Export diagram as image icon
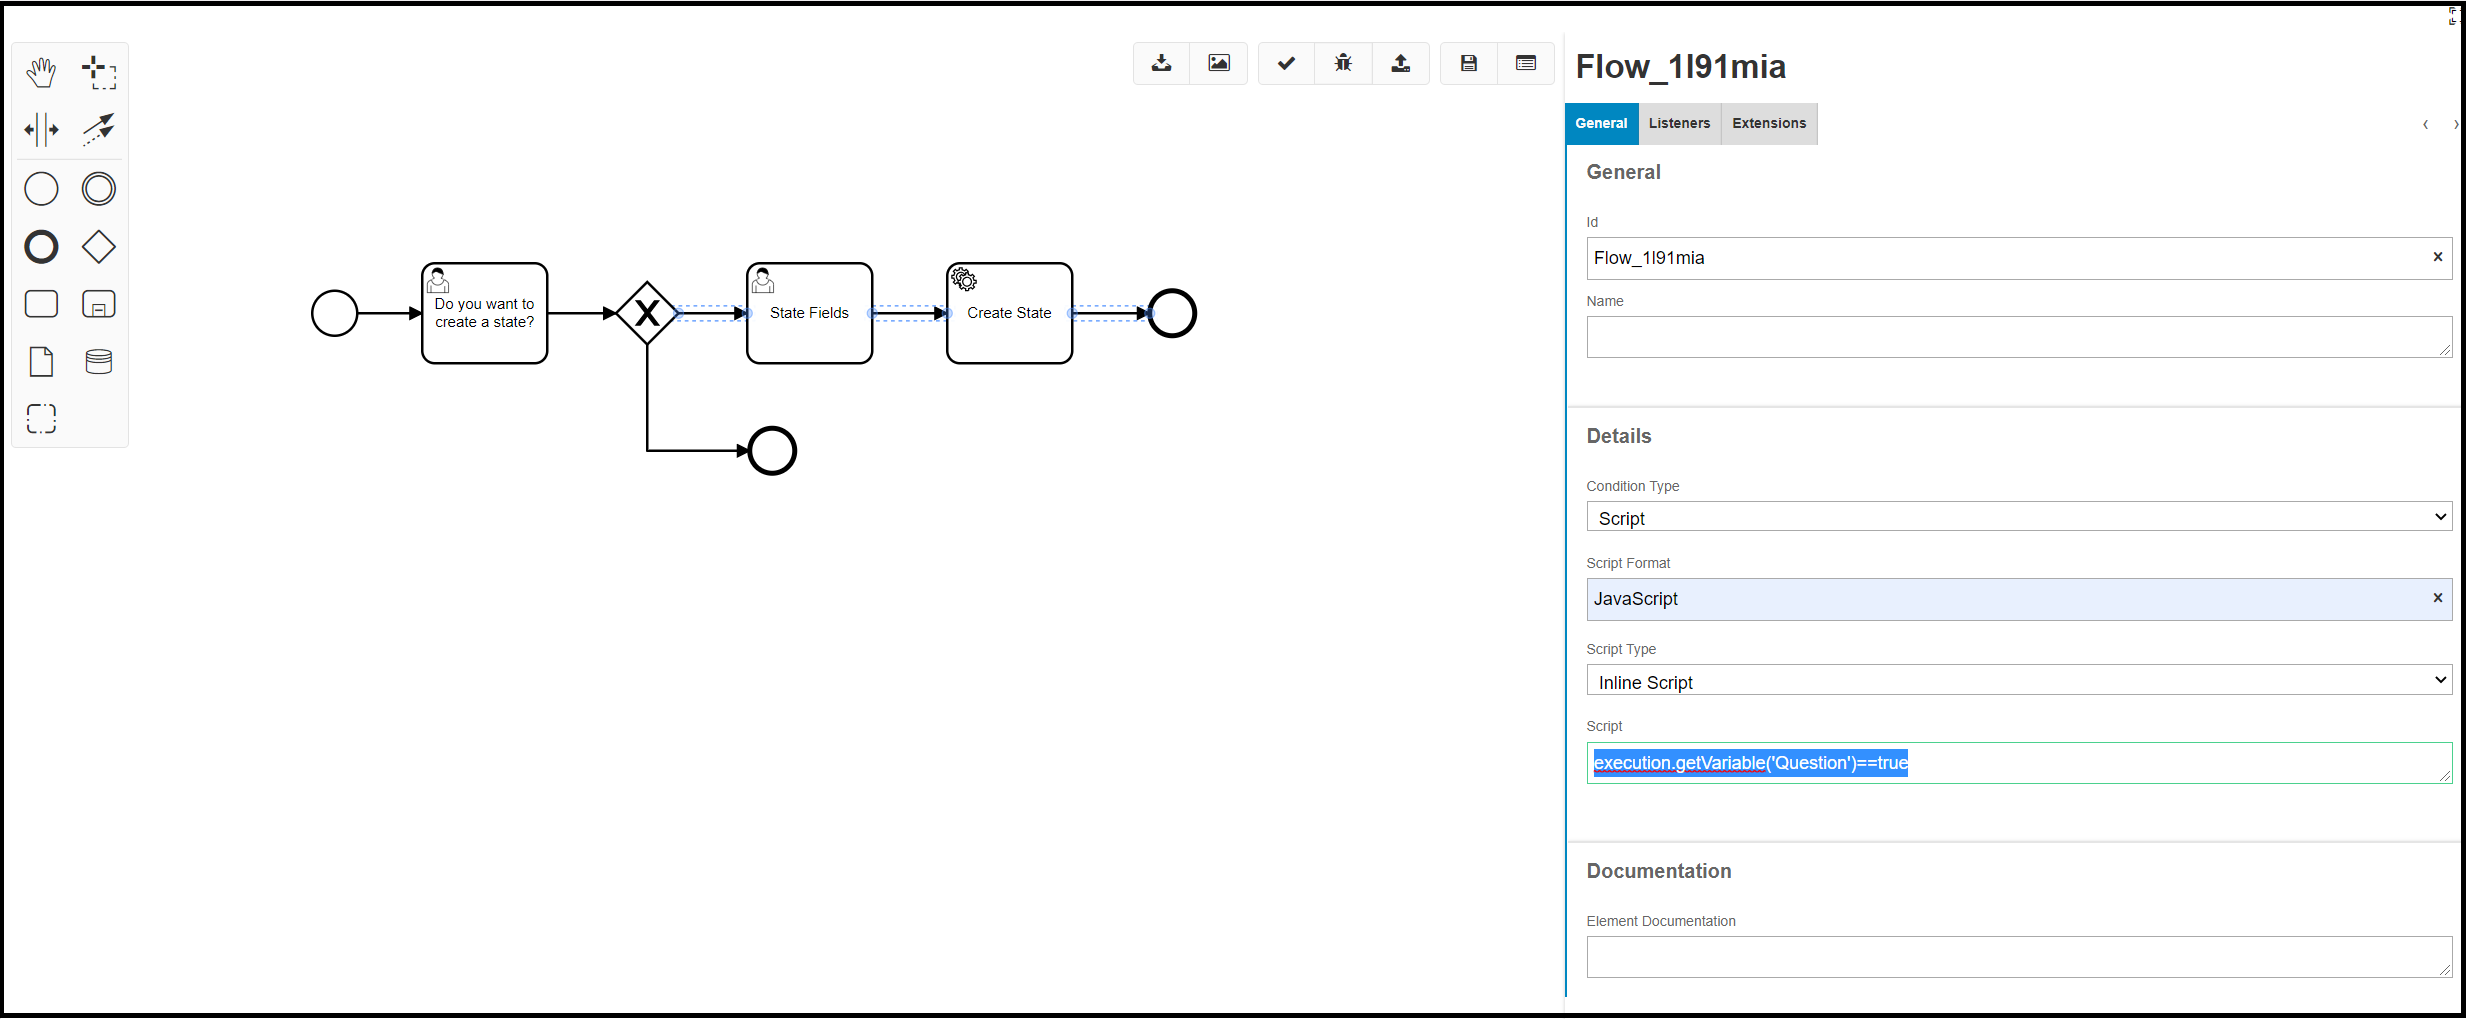 pyautogui.click(x=1218, y=64)
